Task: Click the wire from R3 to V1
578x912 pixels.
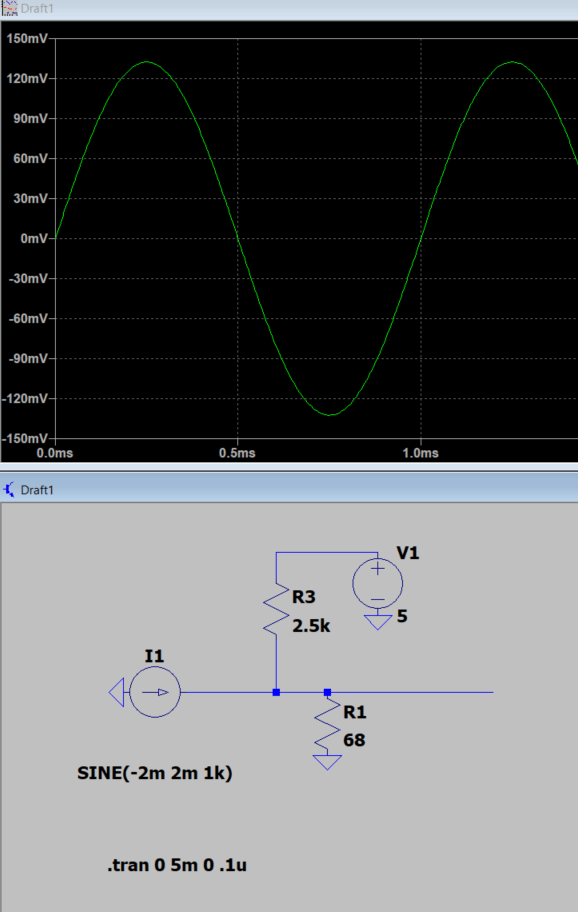Action: click(327, 553)
